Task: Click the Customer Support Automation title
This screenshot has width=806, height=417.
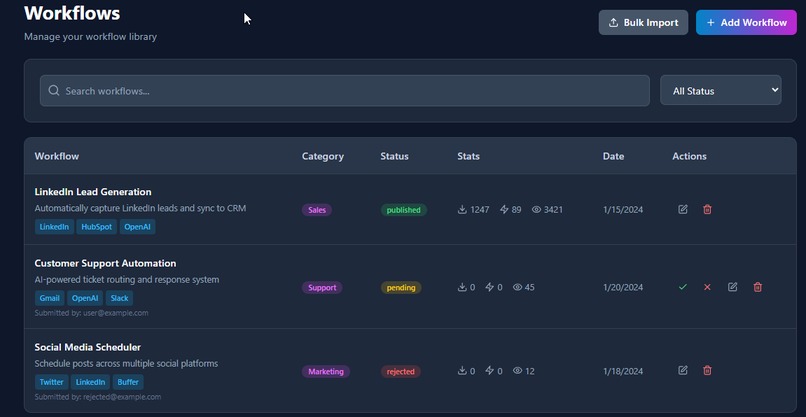Action: click(x=105, y=263)
